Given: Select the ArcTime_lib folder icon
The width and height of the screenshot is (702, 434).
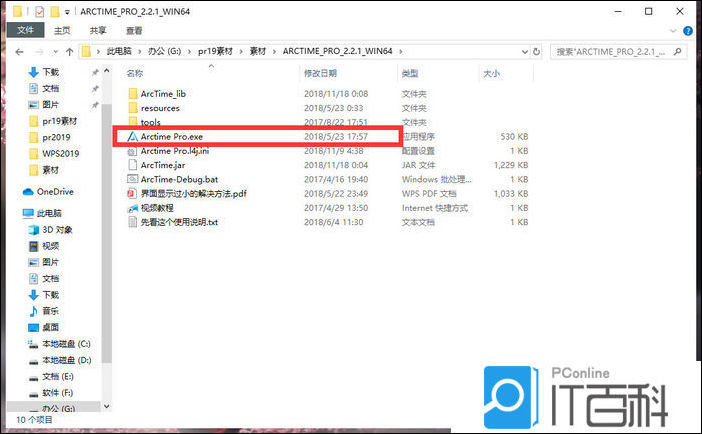Looking at the screenshot, I should [133, 94].
